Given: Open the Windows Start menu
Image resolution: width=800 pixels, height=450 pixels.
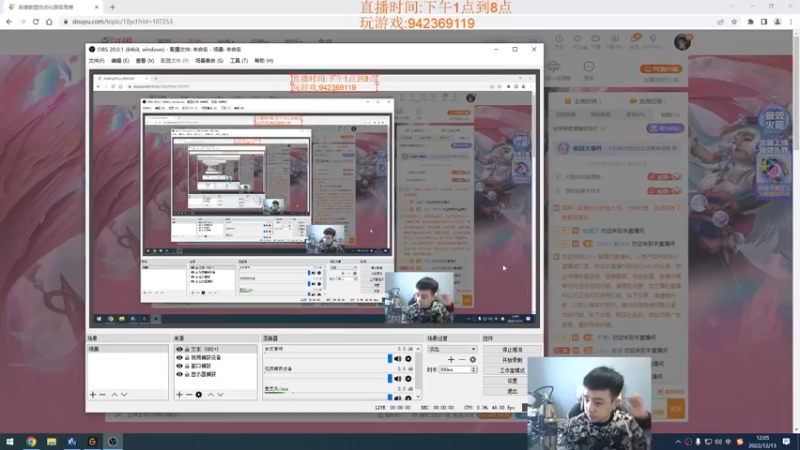Looking at the screenshot, I should 9,442.
